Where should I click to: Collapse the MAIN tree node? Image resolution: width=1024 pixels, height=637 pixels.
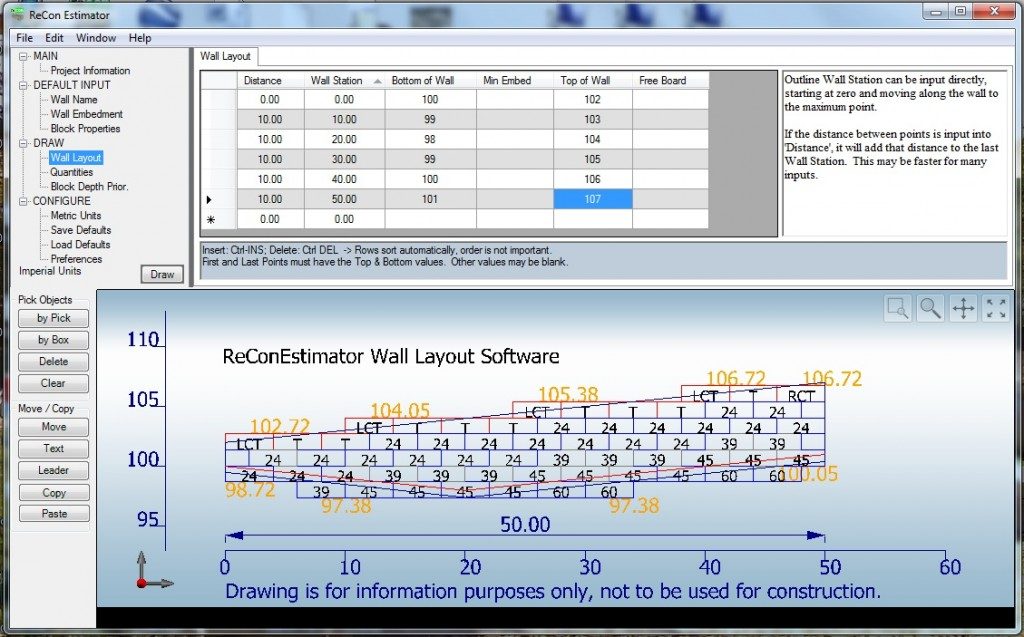24,56
